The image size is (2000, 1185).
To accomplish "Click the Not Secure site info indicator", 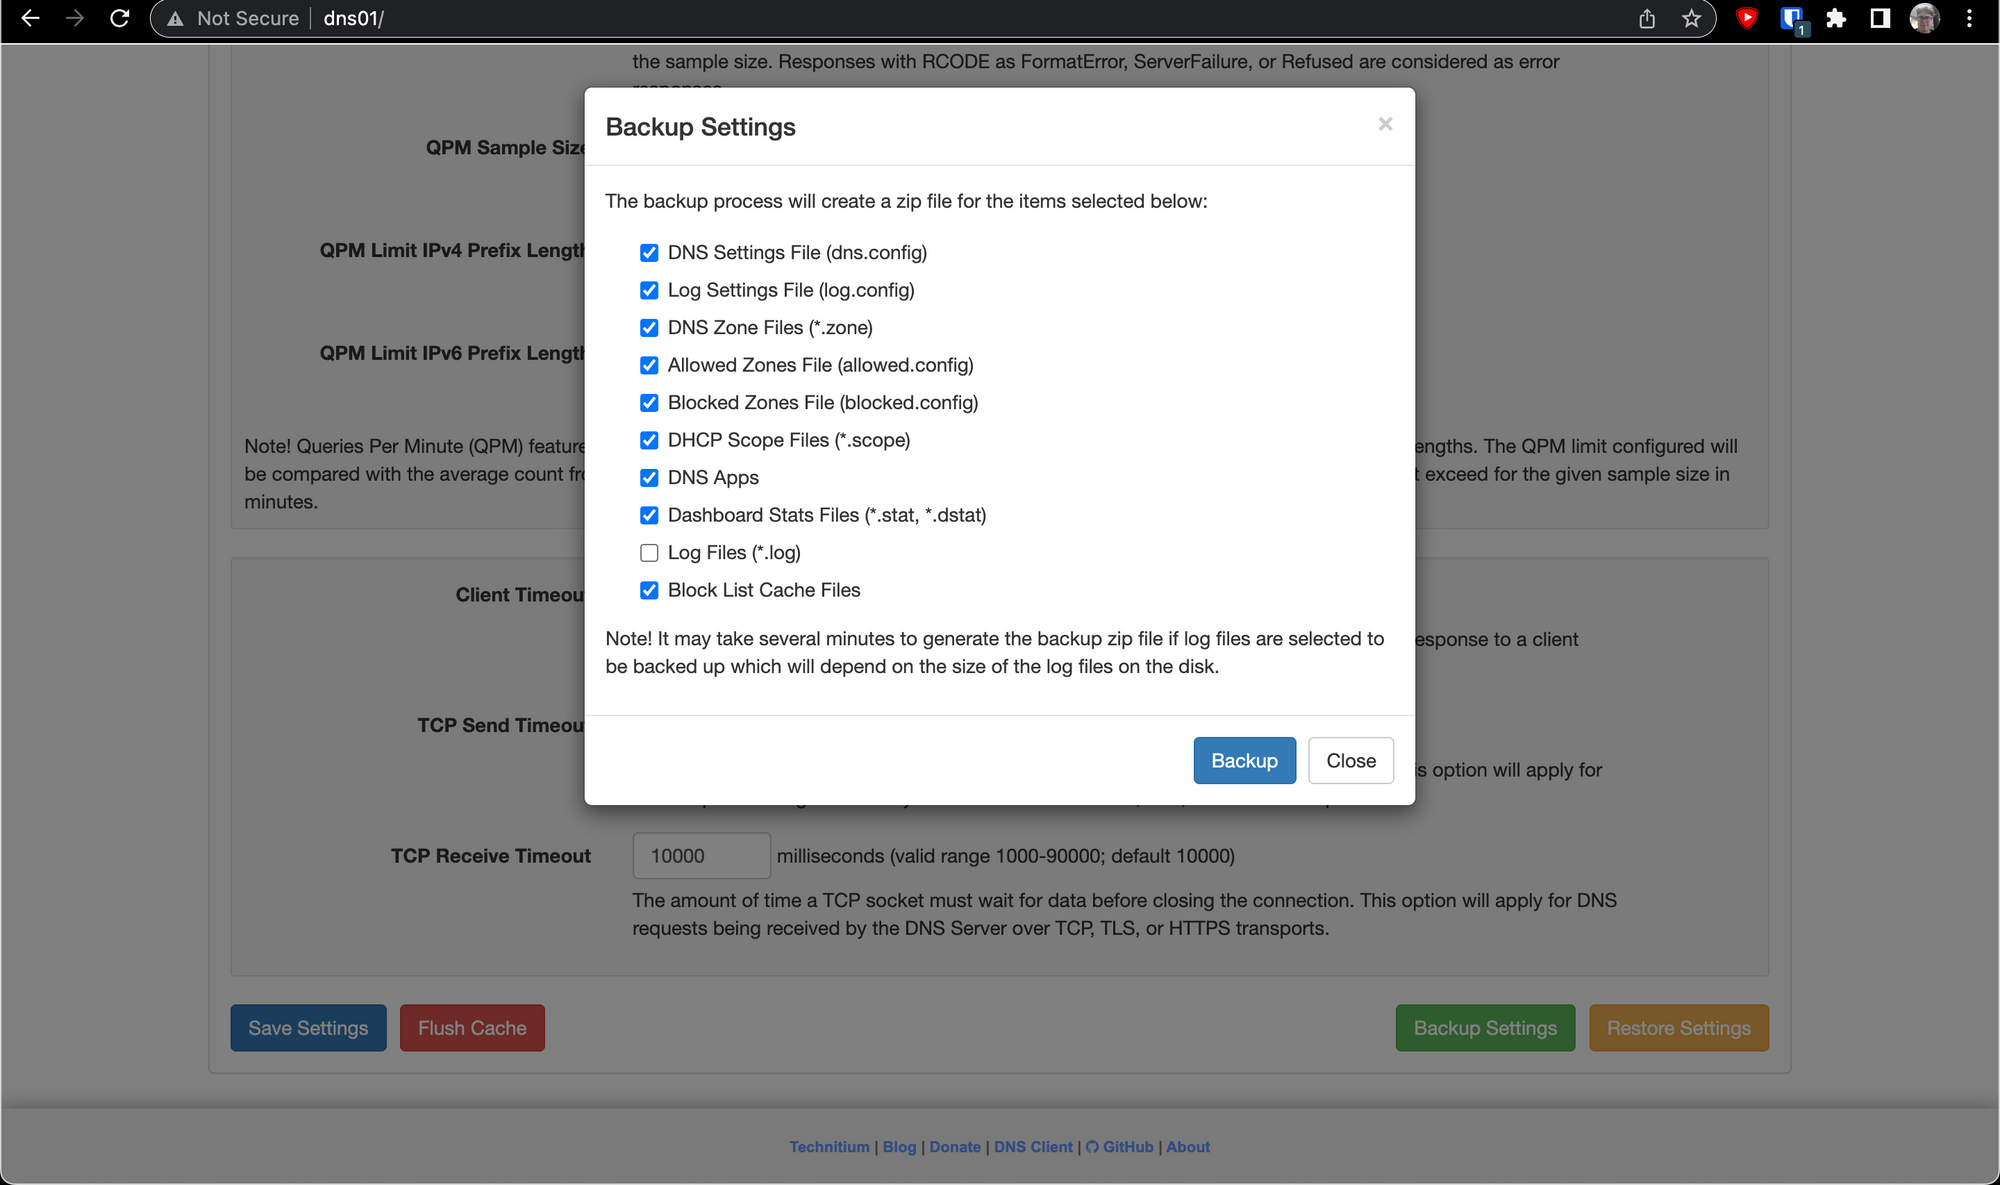I will coord(236,18).
